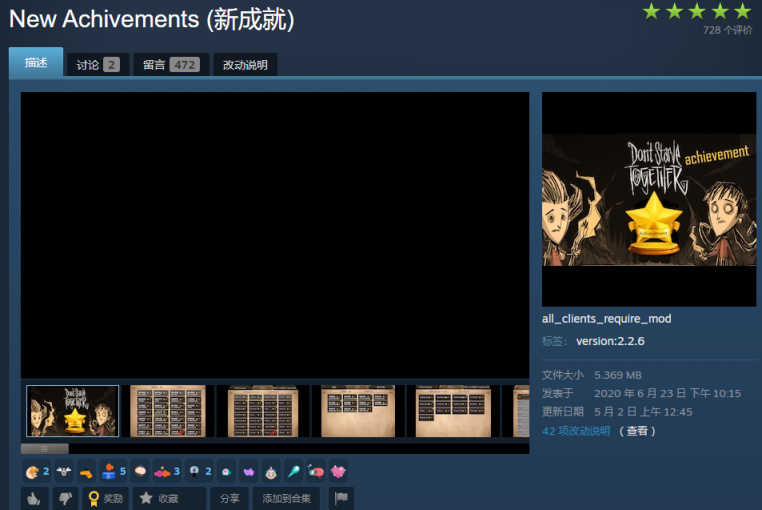
Task: Click the clown face award icon
Action: (271, 472)
